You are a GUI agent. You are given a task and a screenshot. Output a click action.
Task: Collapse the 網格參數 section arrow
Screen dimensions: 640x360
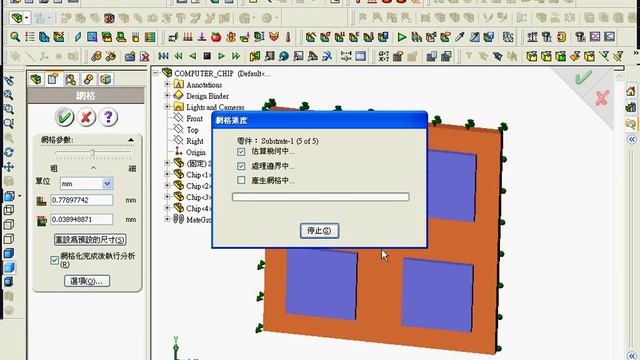tap(131, 140)
